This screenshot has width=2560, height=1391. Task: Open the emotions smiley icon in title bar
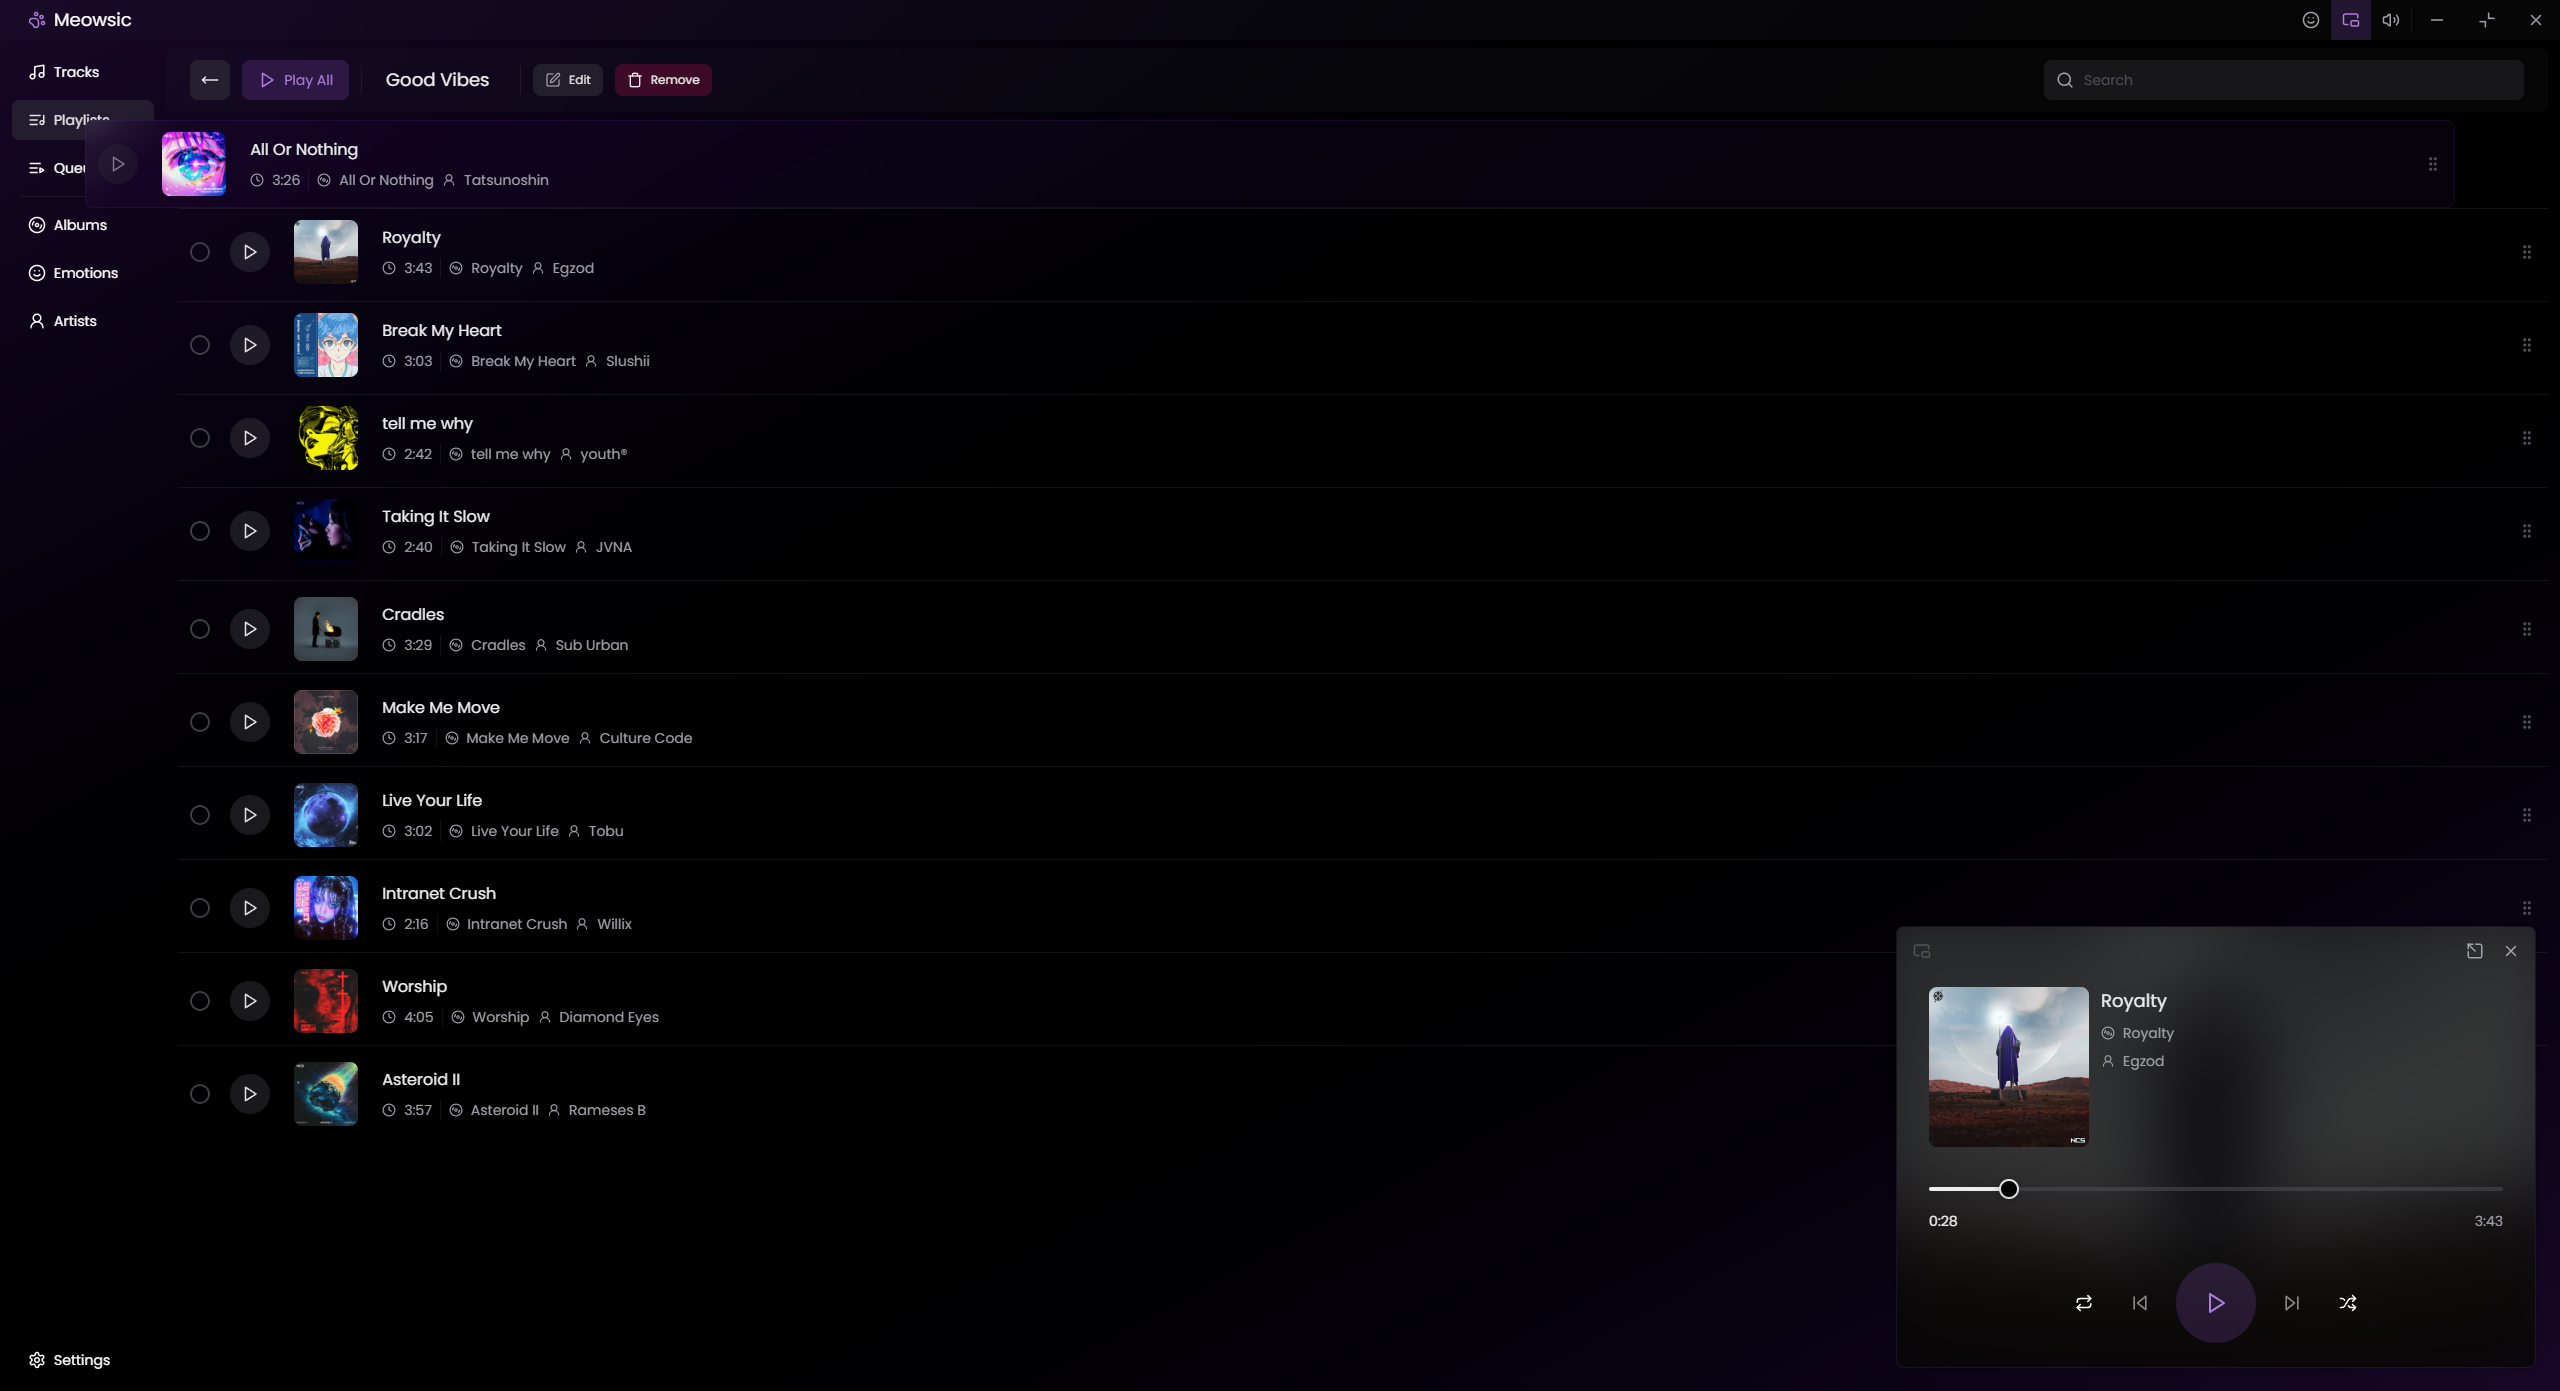[x=2311, y=20]
